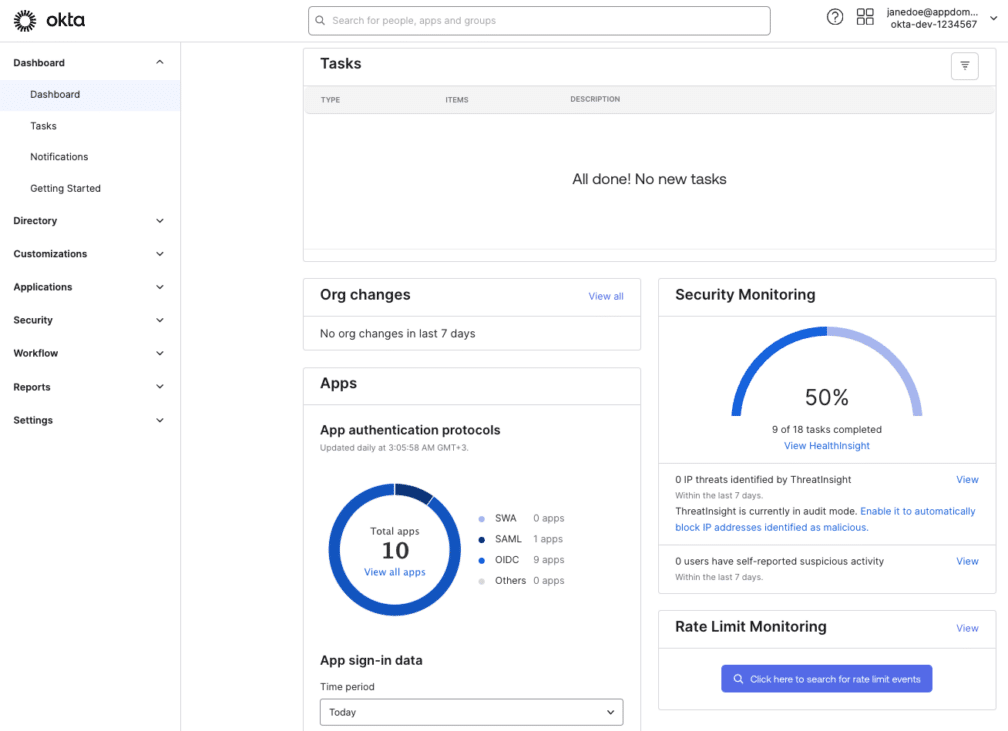Open the help question mark icon
1008x731 pixels.
click(835, 17)
